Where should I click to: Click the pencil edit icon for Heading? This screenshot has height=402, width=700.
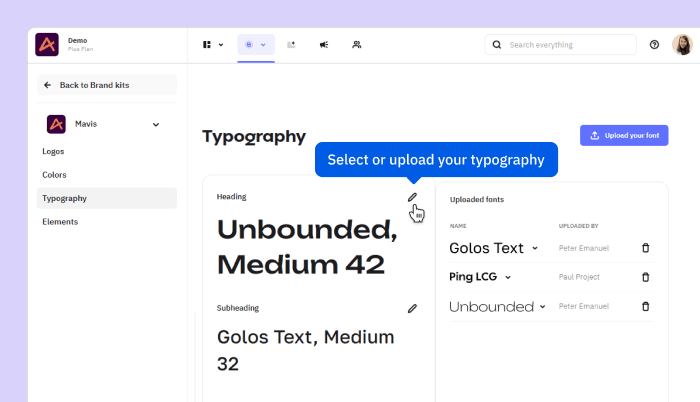pyautogui.click(x=412, y=198)
